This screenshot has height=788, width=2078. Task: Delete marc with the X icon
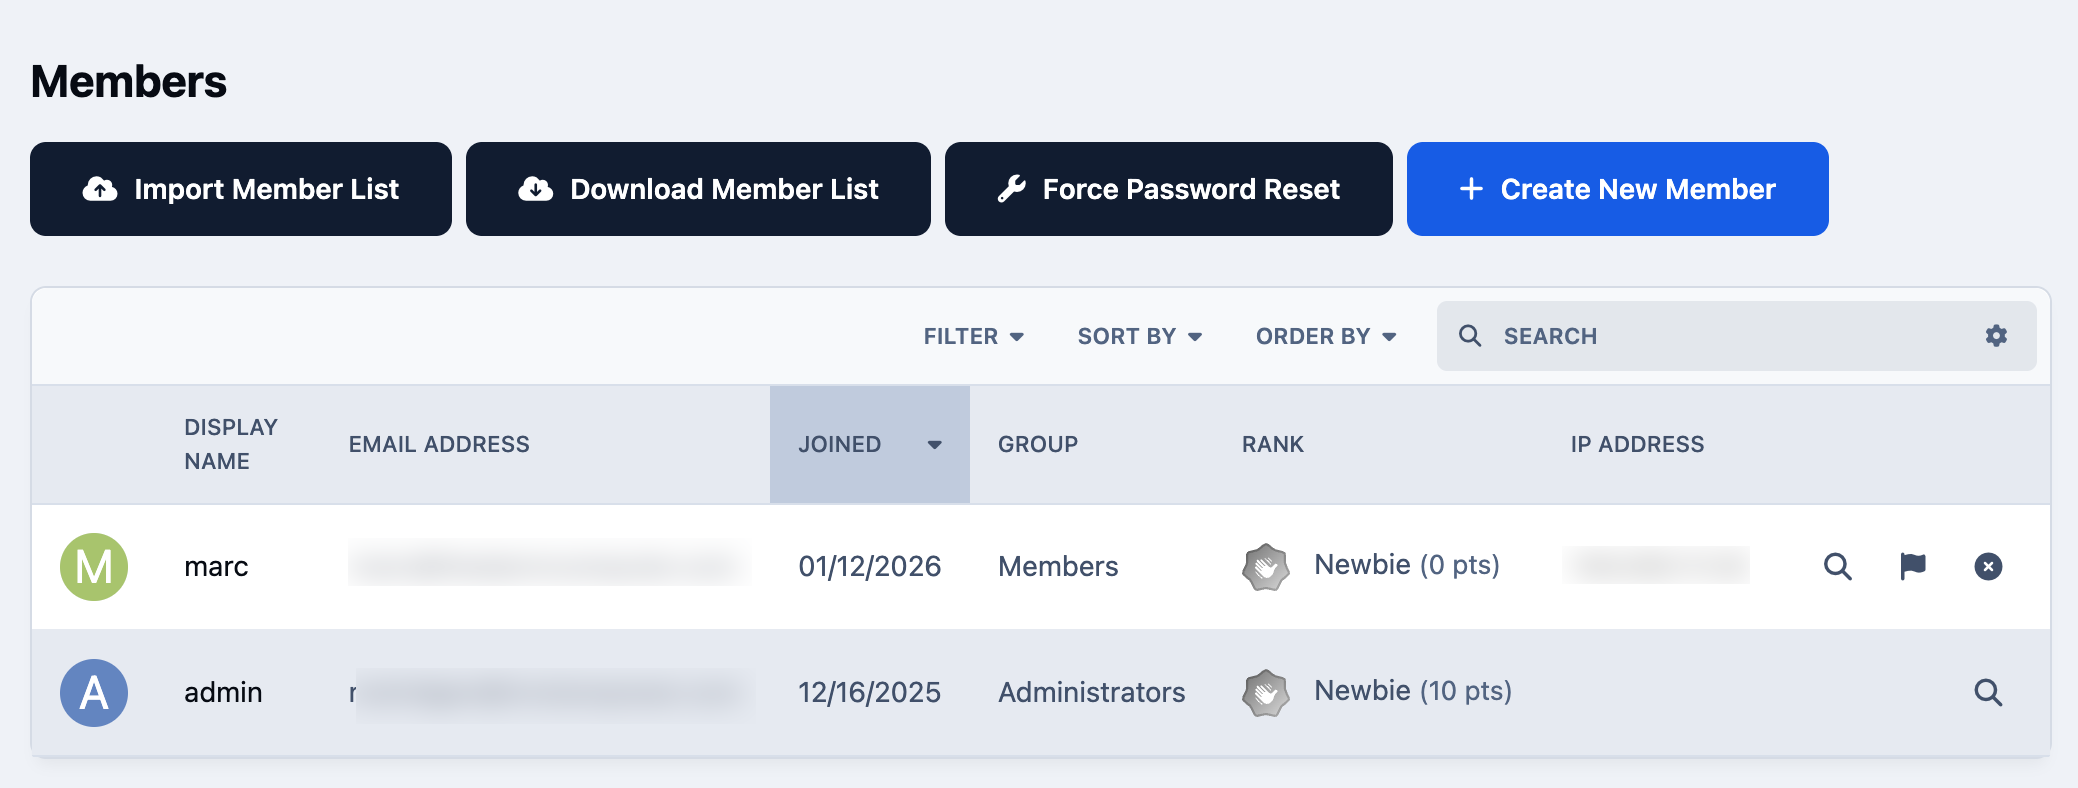(x=1988, y=567)
